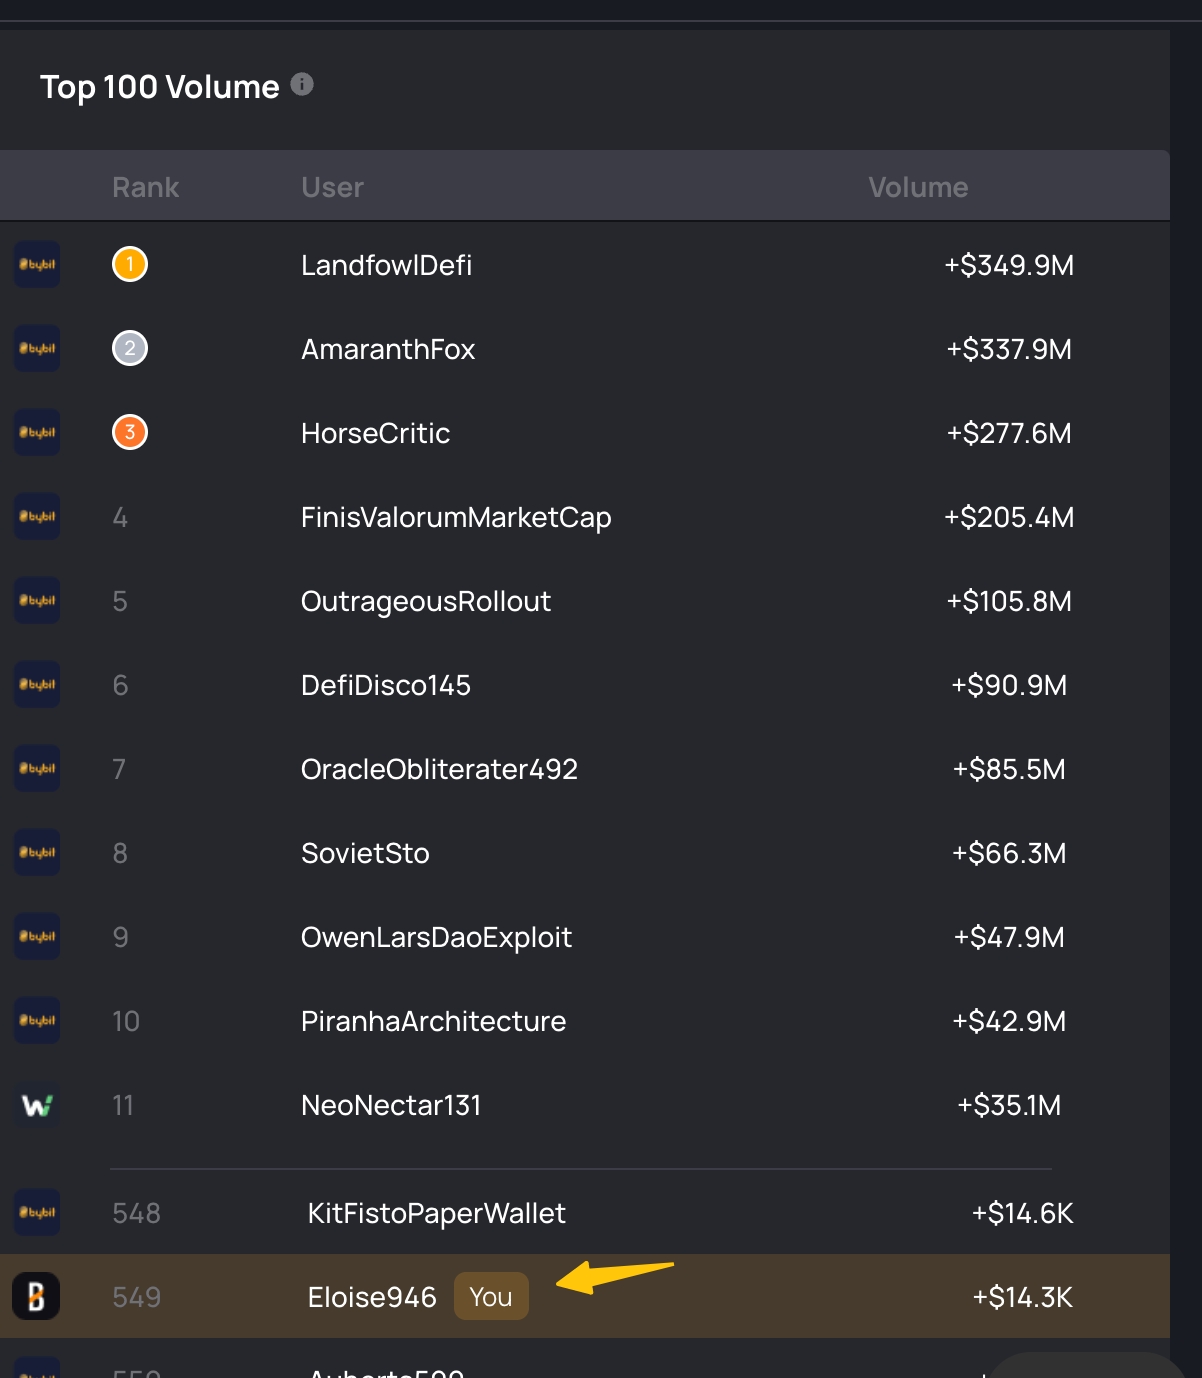
Task: Click the silver rank 2 medal badge
Action: 130,349
